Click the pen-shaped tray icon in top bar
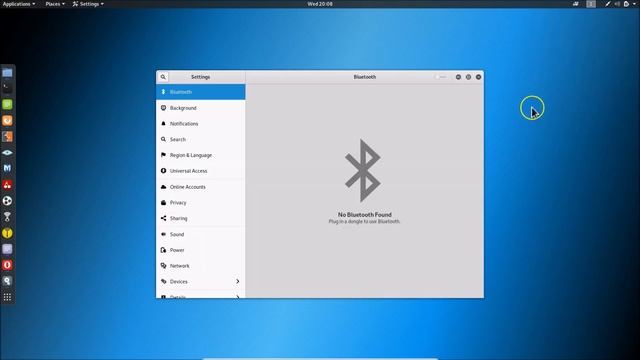The image size is (640, 360). coord(608,4)
